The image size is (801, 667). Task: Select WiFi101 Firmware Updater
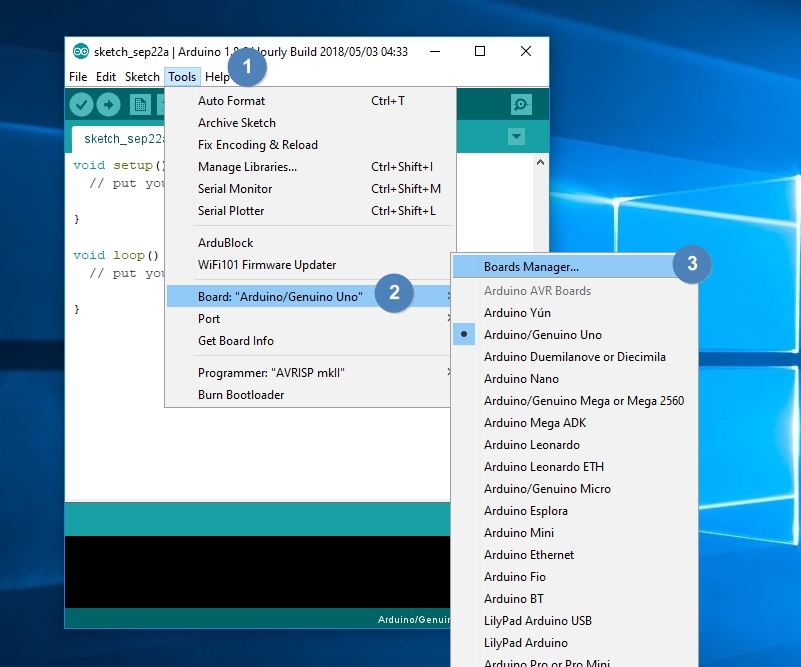pos(309,265)
